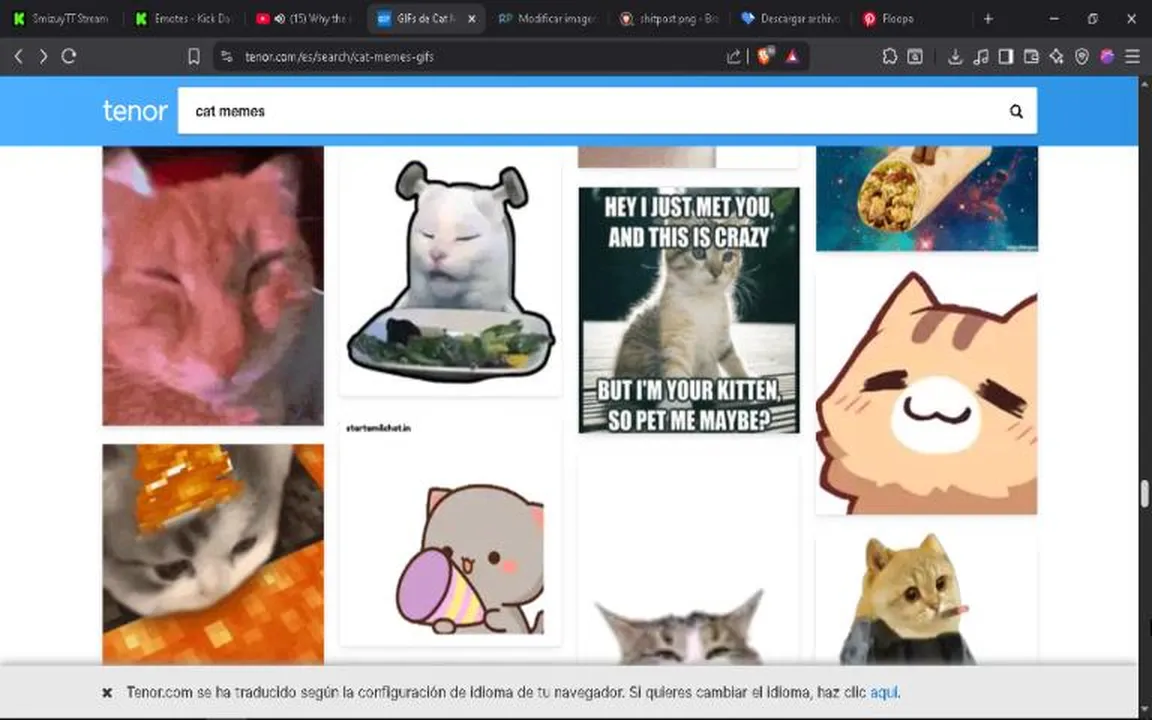The image size is (1152, 720).
Task: Switch to Modificar imagen tab
Action: coord(547,19)
